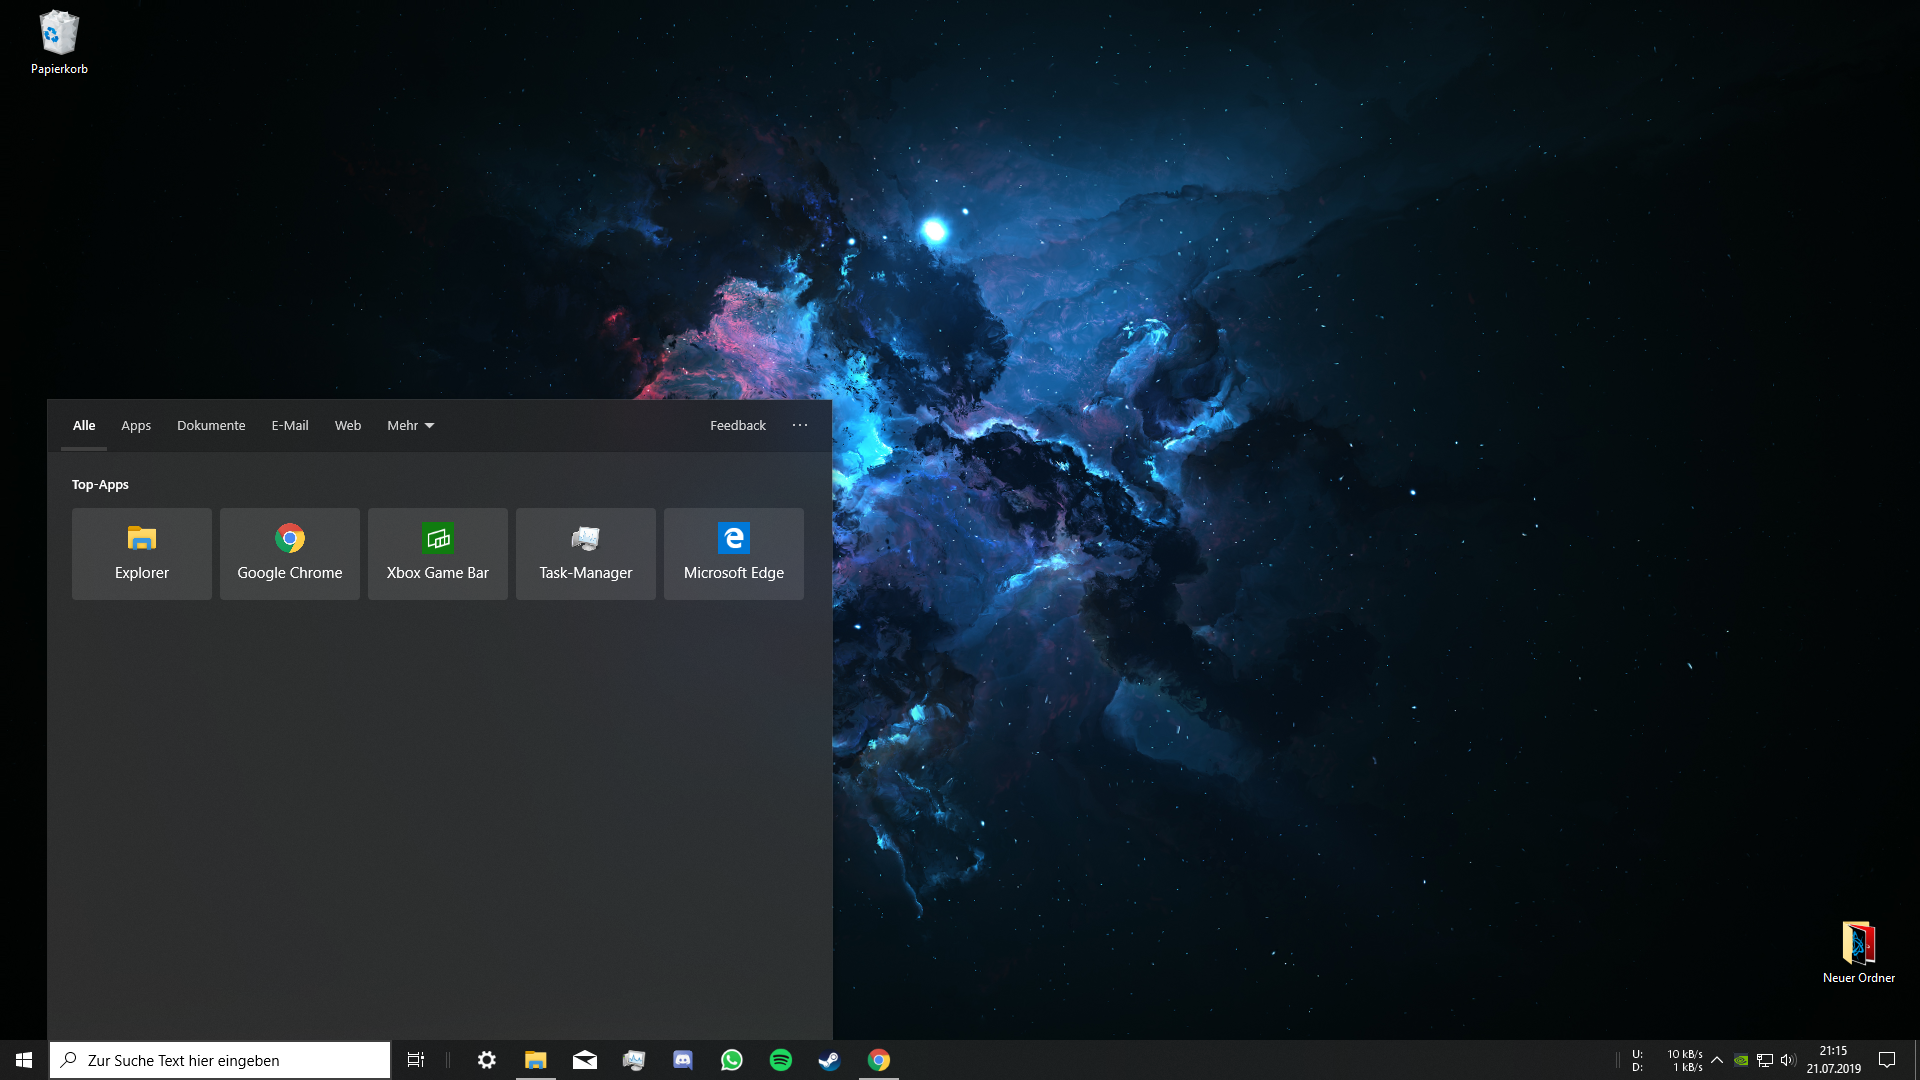
Task: Expand Mehr dropdown in search bar
Action: click(x=410, y=425)
